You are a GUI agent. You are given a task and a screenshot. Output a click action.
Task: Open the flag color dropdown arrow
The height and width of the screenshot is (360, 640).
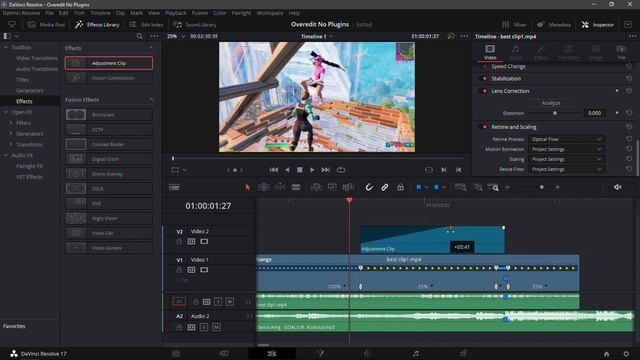point(427,187)
